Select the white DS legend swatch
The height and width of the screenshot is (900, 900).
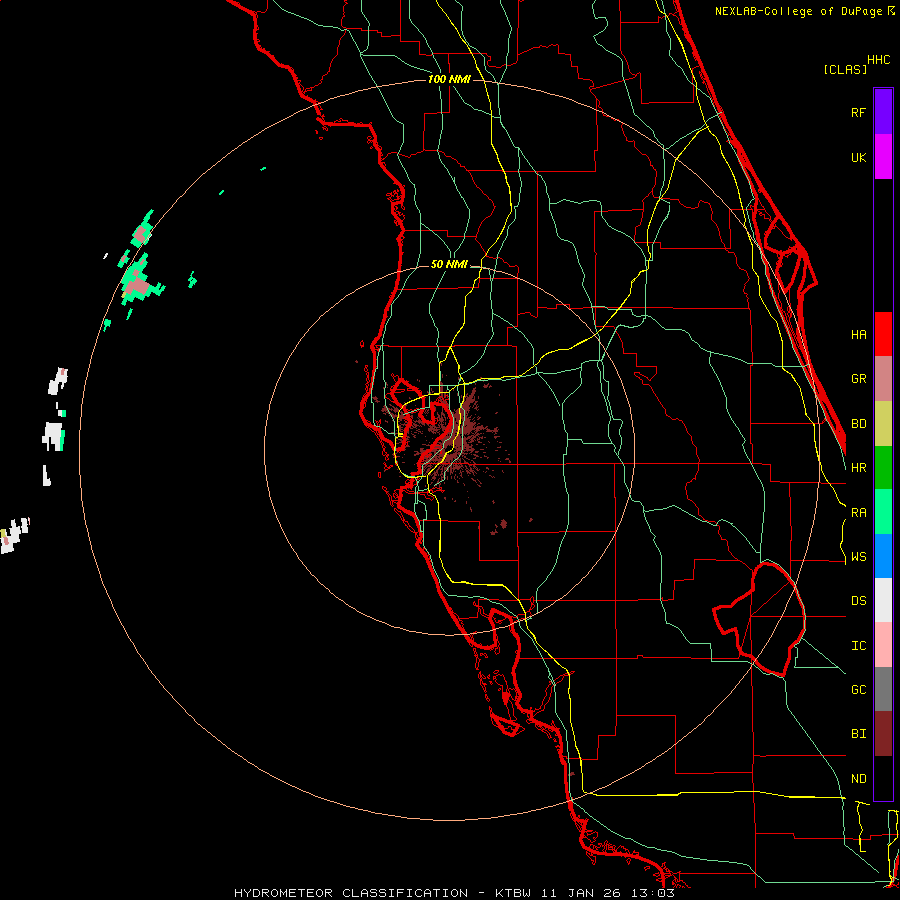pyautogui.click(x=883, y=600)
